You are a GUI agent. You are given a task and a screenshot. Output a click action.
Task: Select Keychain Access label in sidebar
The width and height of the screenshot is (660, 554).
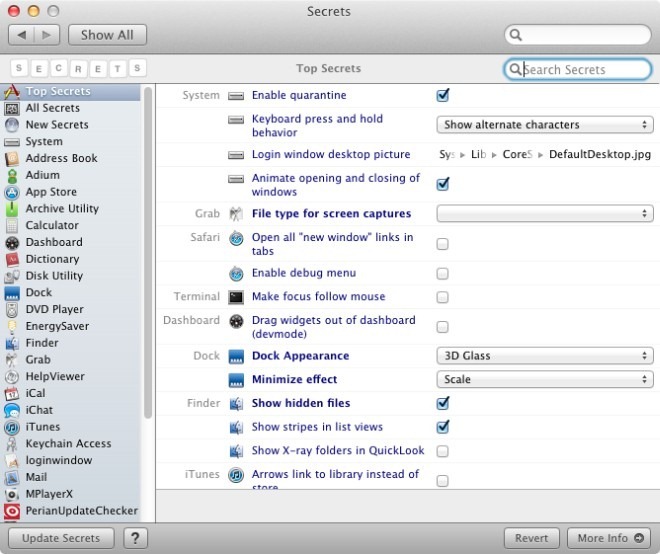click(x=68, y=444)
